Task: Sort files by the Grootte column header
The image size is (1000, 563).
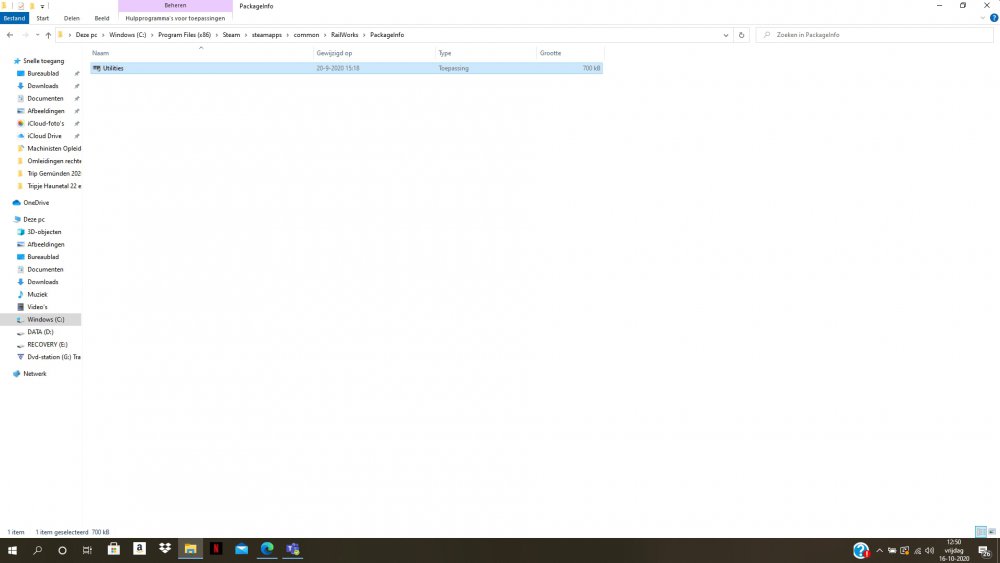Action: (551, 53)
